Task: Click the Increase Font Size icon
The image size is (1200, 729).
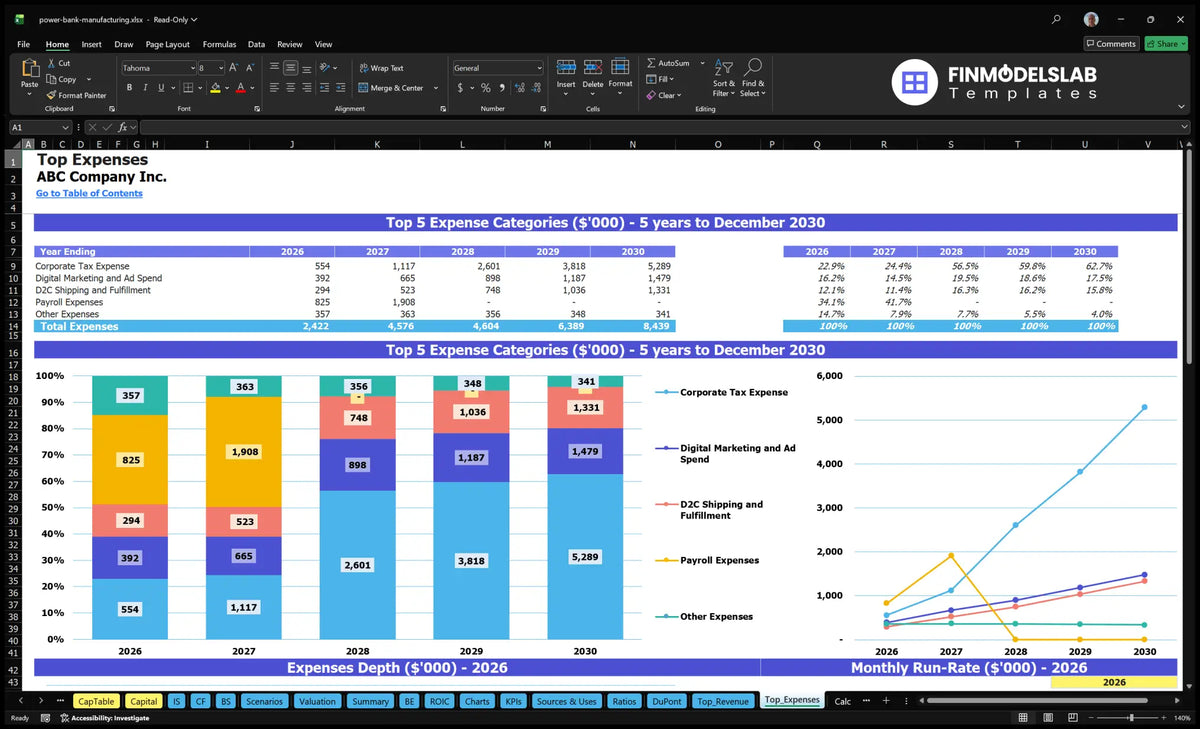Action: point(233,68)
